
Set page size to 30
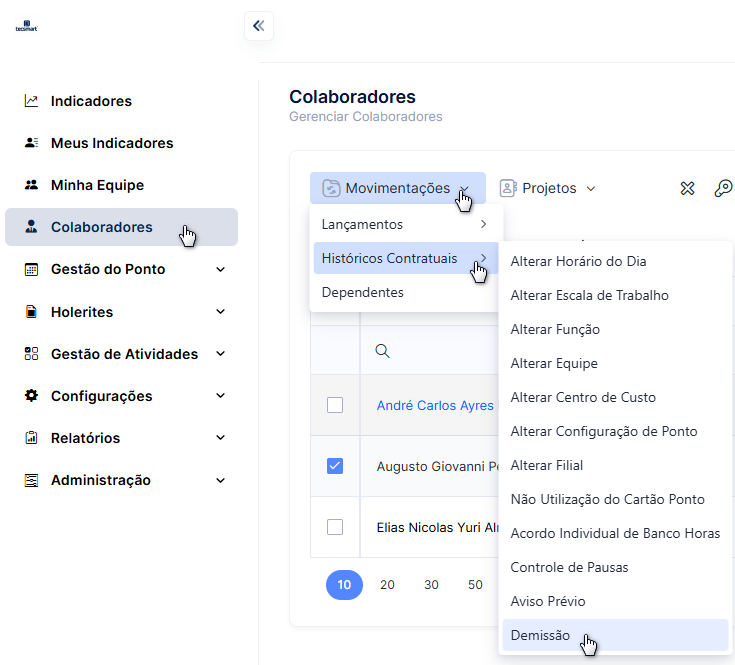coord(431,584)
